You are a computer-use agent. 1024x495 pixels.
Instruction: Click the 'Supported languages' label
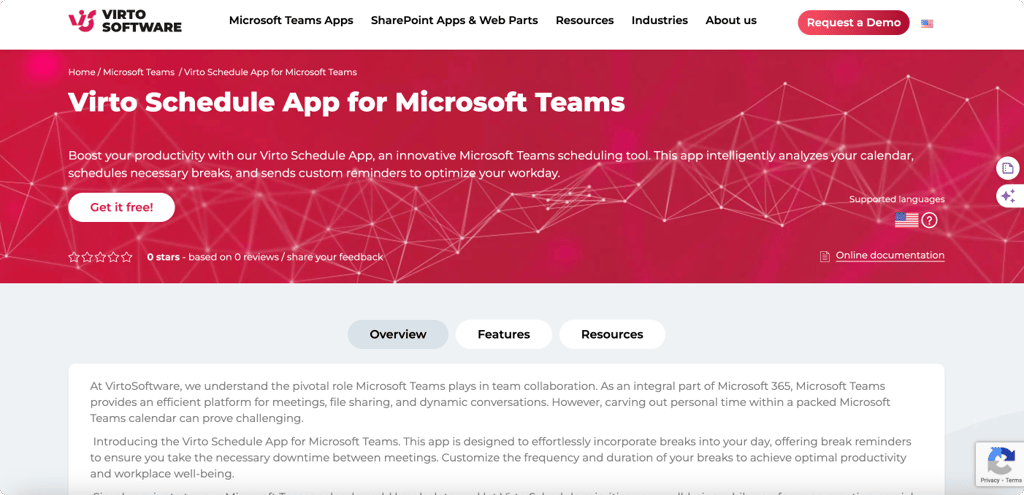tap(897, 200)
